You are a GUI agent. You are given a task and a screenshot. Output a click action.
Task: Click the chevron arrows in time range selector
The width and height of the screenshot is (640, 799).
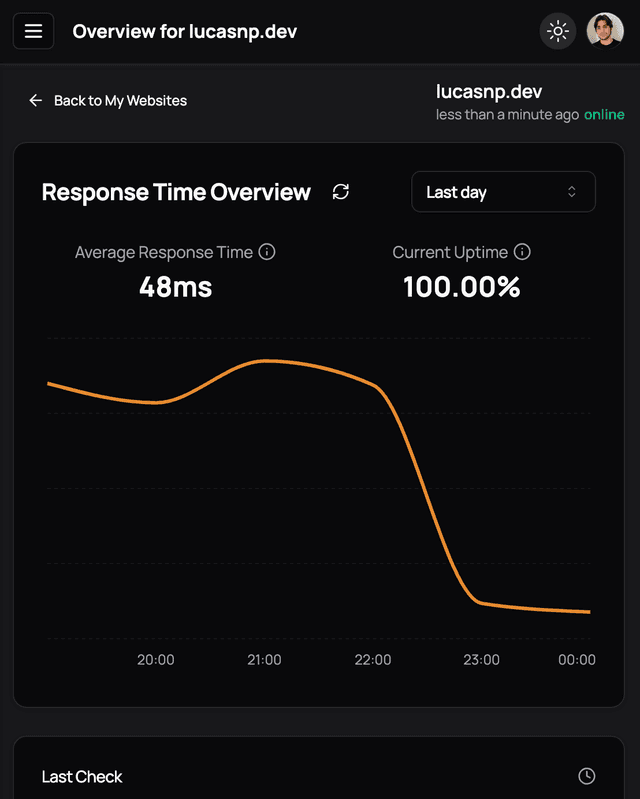coord(572,192)
